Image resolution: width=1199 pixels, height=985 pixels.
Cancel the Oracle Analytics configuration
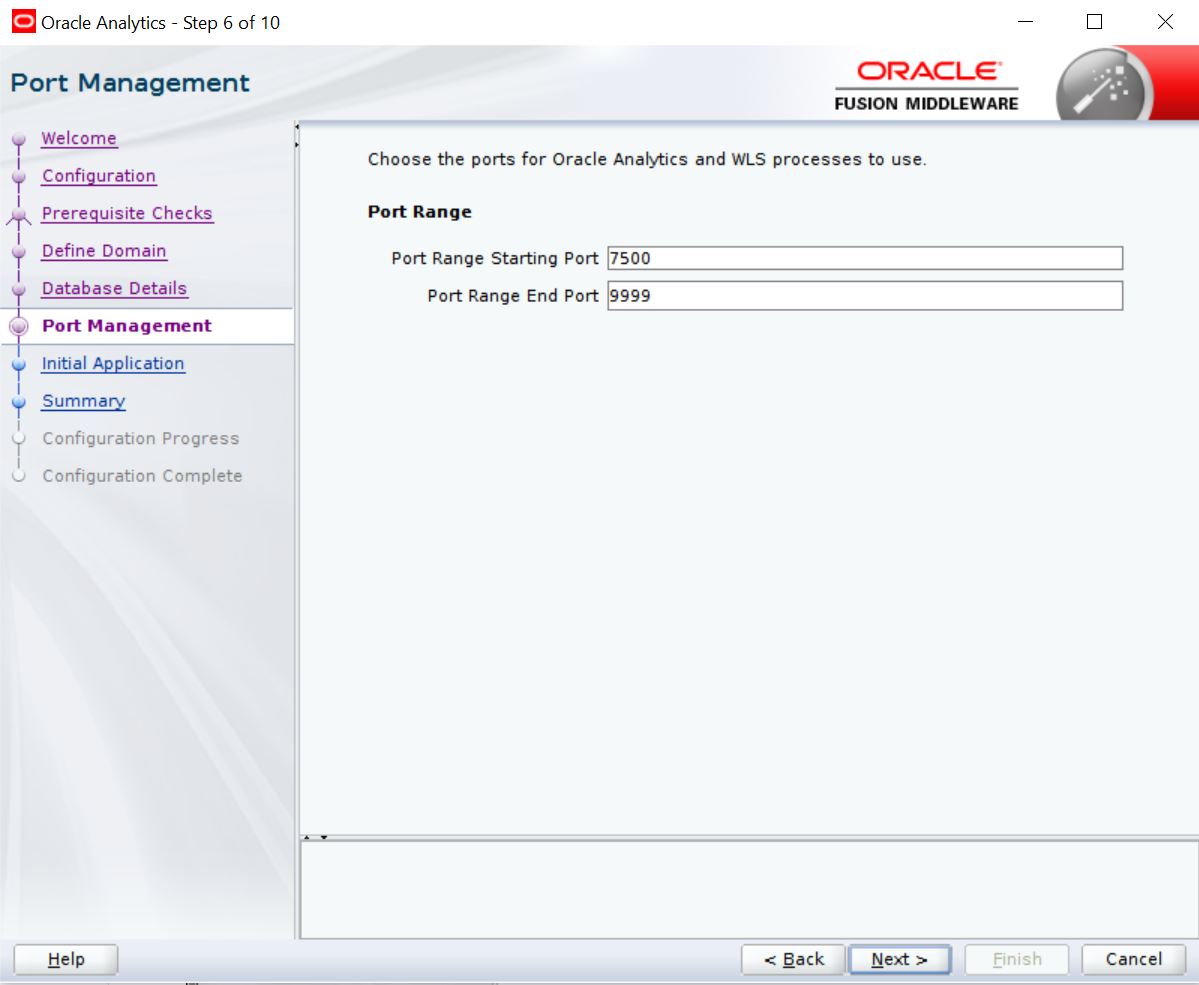tap(1133, 959)
